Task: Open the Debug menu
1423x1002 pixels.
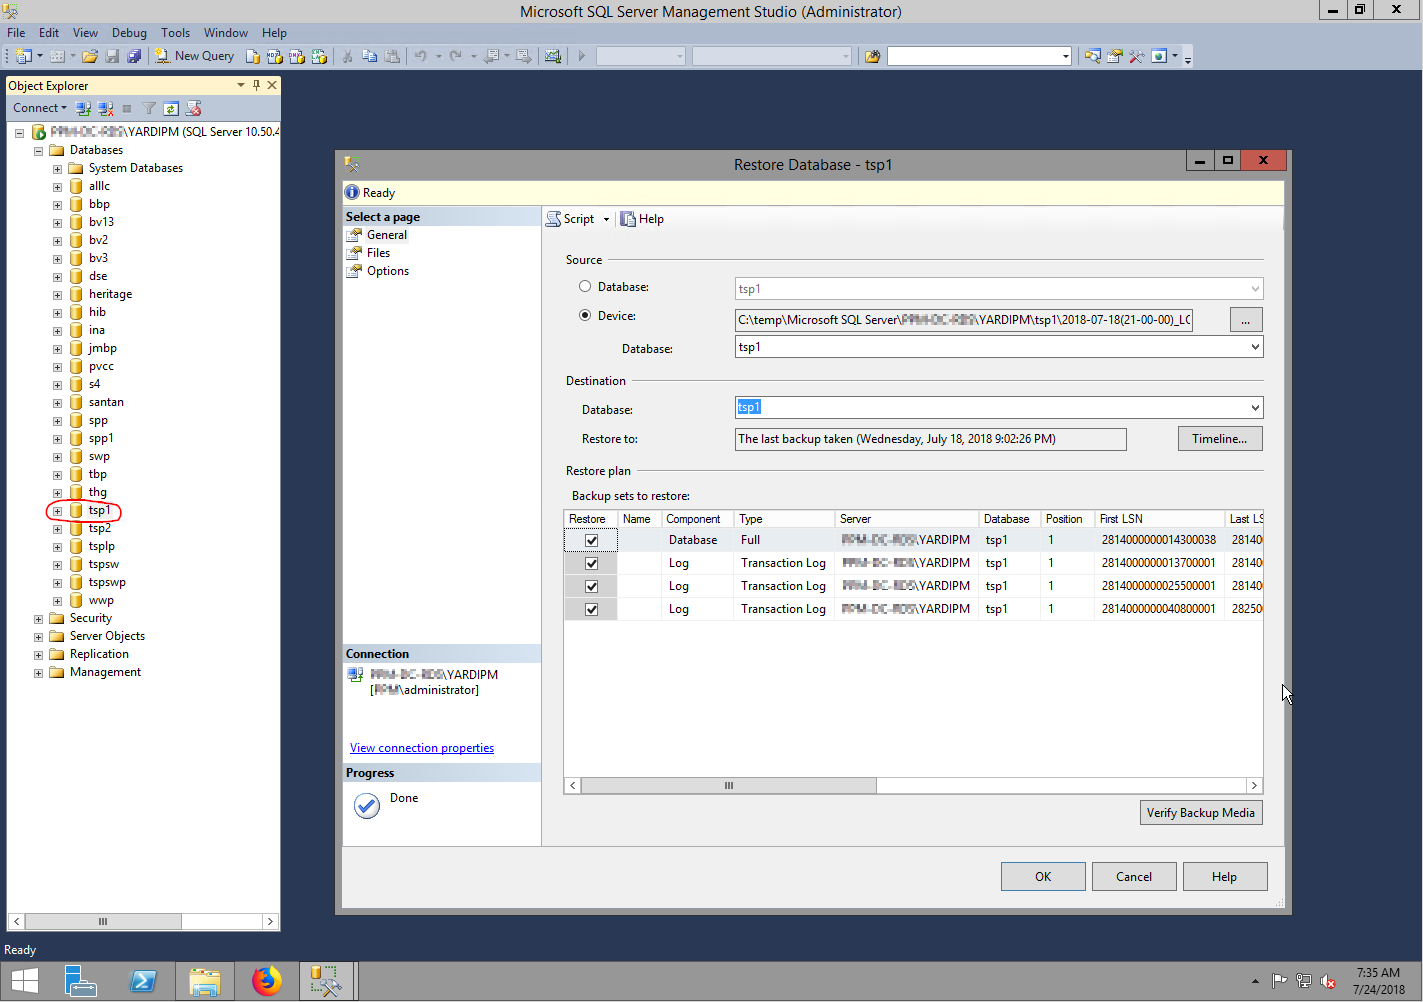Action: [129, 33]
